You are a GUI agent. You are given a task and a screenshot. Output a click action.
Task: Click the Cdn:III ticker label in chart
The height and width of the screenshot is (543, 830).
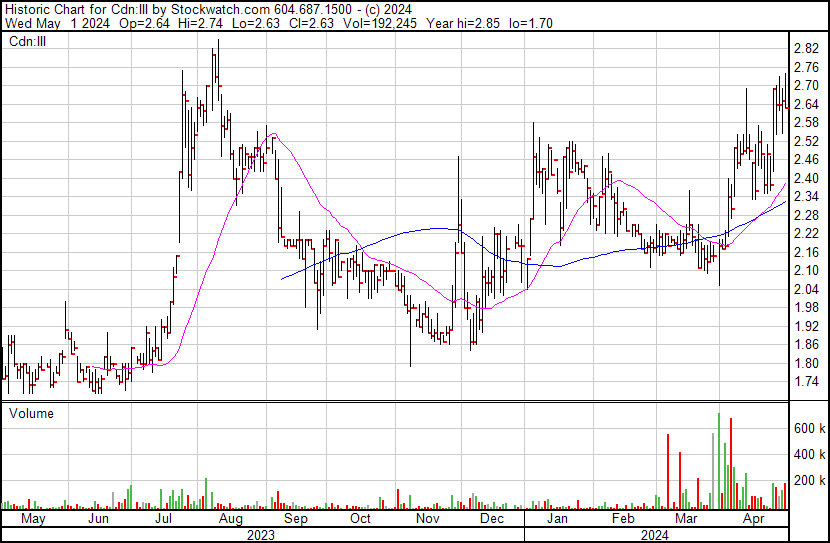28,41
